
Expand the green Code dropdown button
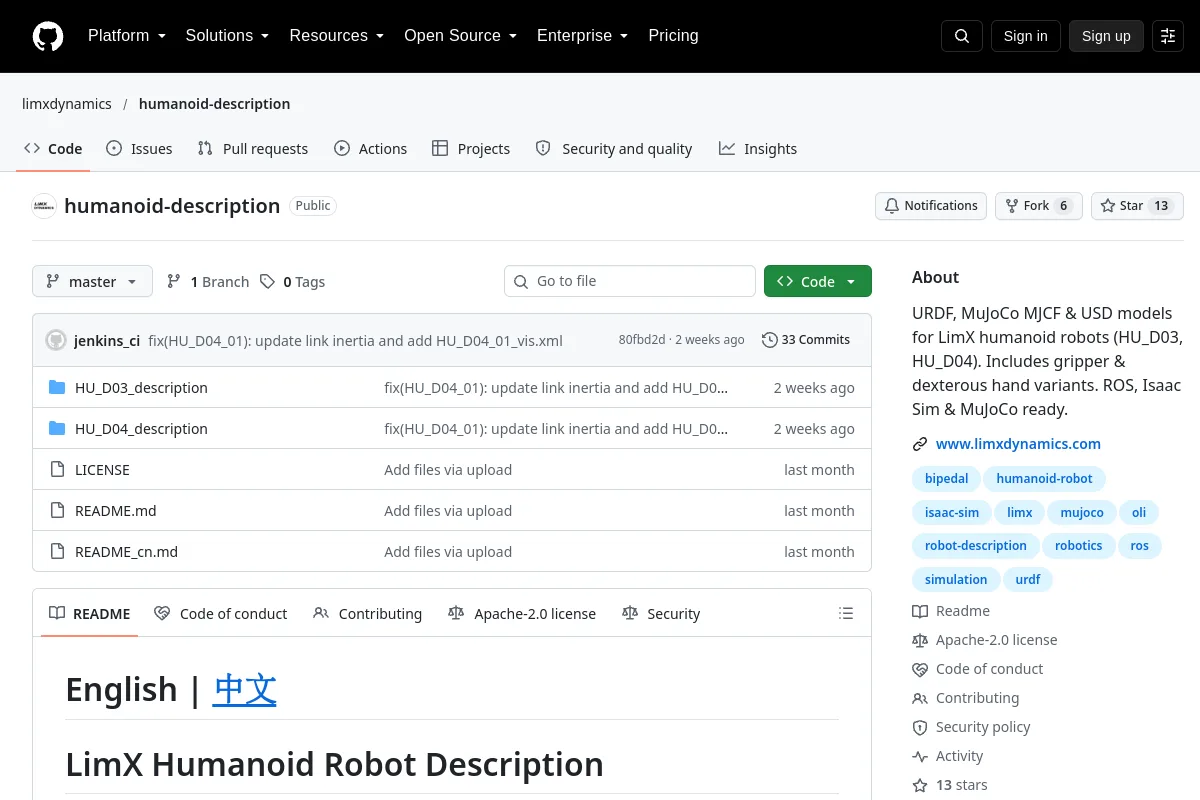click(818, 282)
